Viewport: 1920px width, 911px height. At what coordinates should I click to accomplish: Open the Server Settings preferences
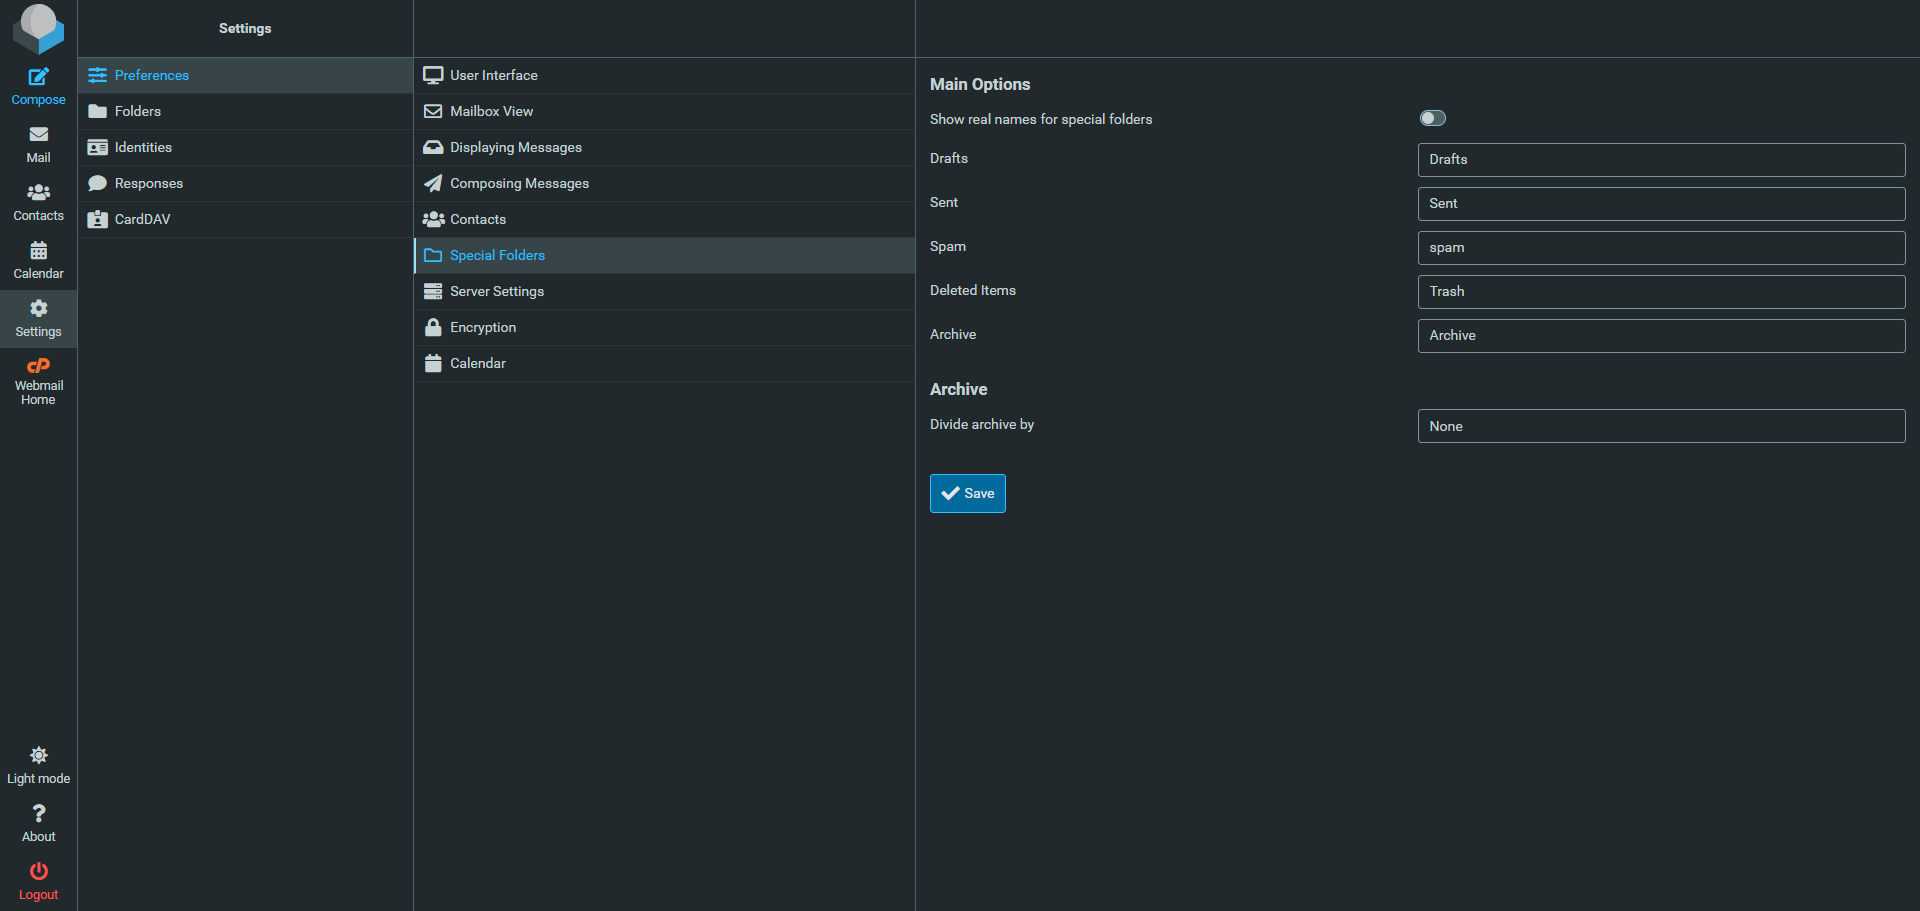497,291
